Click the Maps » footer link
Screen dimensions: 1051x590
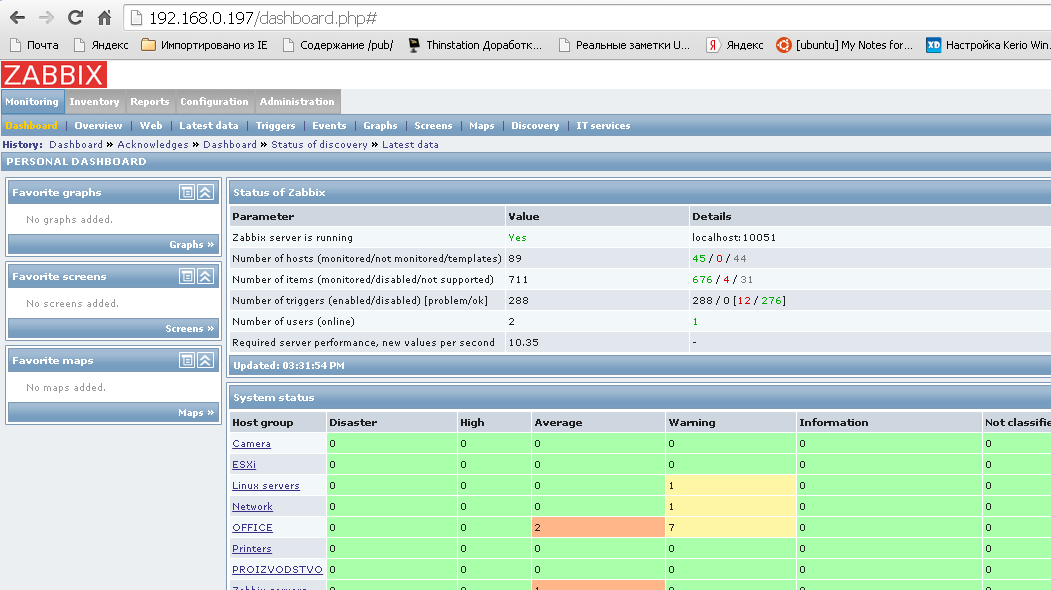pyautogui.click(x=196, y=412)
